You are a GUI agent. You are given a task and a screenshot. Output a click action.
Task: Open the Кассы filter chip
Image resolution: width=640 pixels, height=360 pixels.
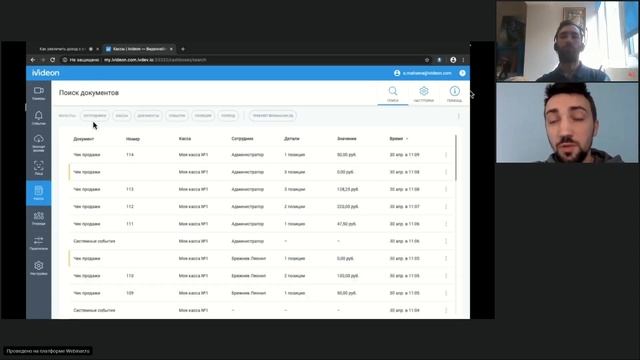[x=122, y=116]
